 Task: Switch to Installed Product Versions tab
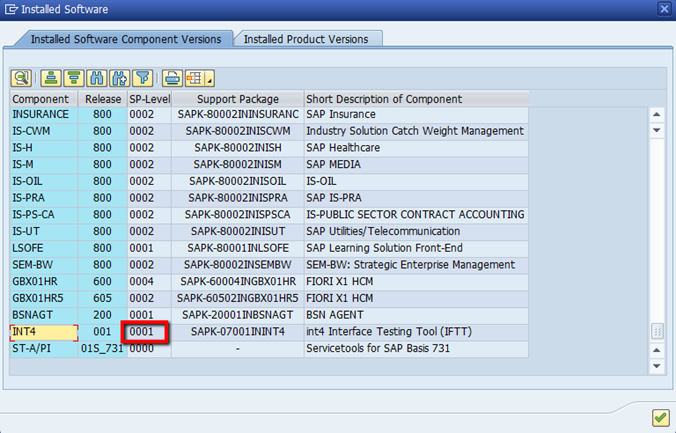[306, 39]
